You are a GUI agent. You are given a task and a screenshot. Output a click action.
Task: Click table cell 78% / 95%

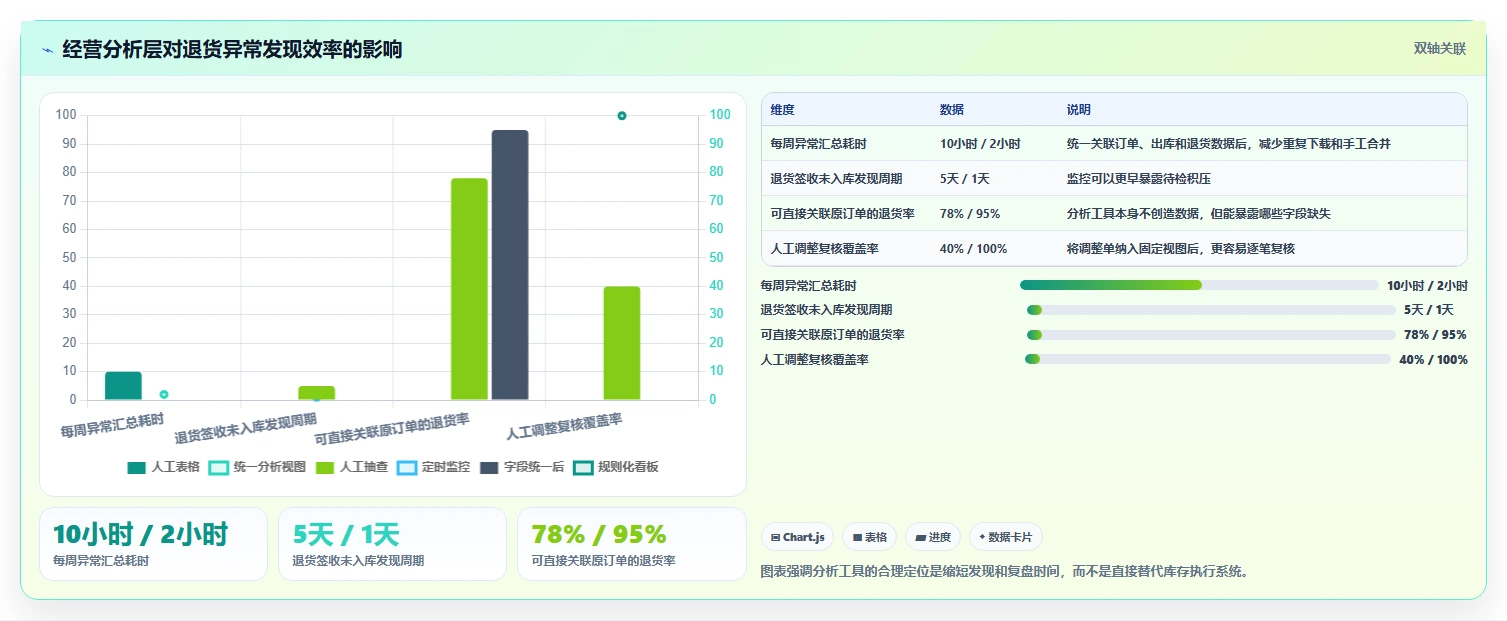(970, 214)
